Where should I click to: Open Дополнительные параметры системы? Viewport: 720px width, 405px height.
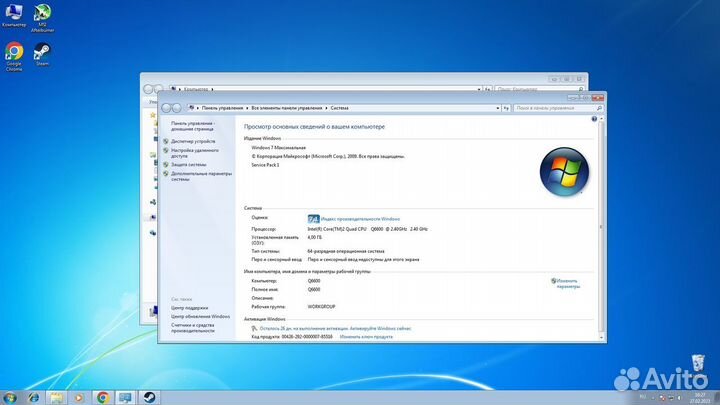[x=201, y=176]
